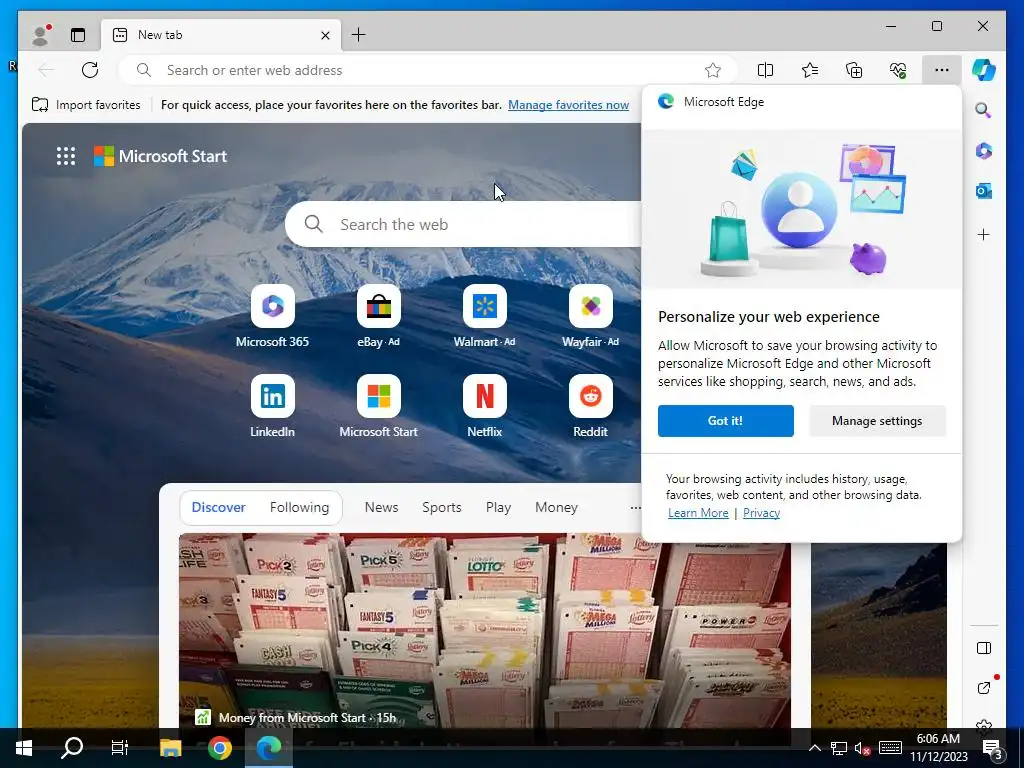
Task: Open the Money category
Action: (556, 507)
